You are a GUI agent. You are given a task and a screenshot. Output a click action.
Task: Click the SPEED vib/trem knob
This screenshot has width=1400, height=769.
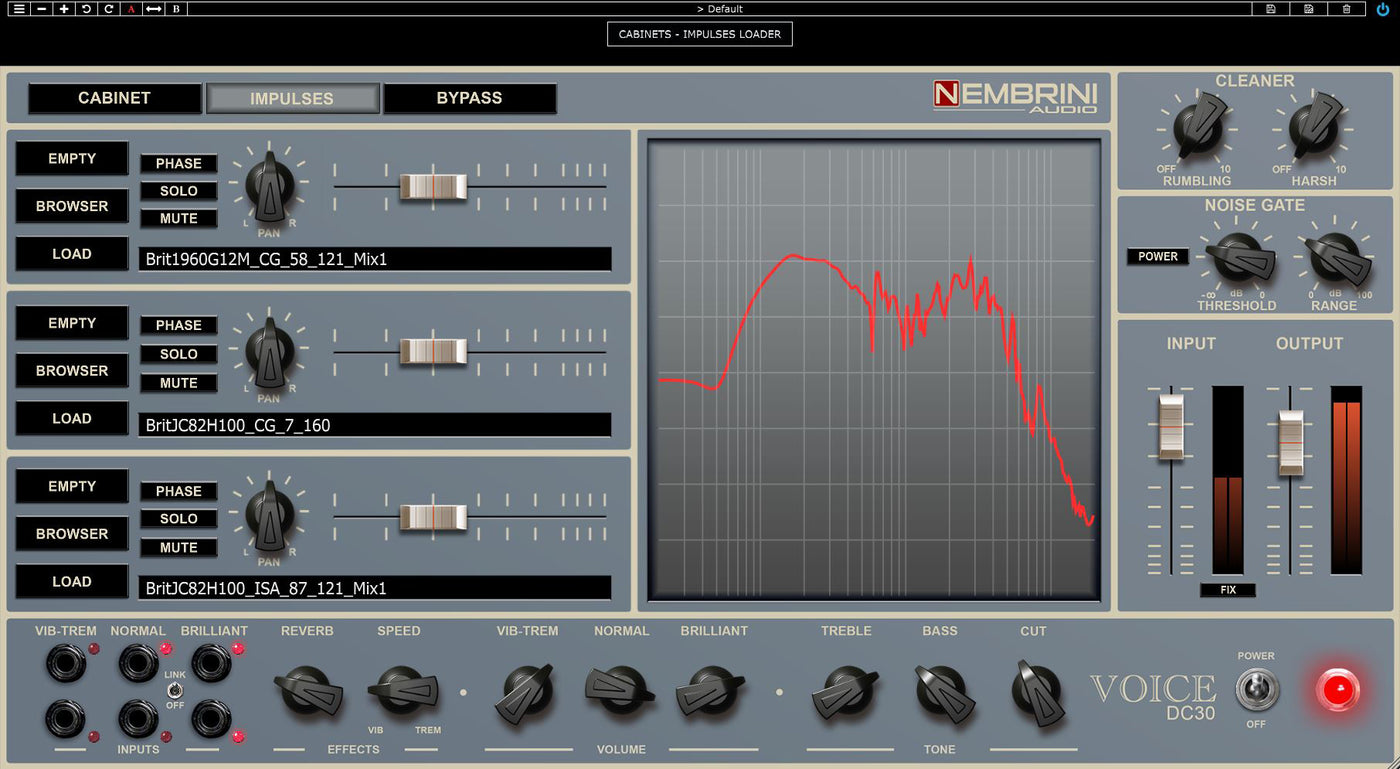[401, 691]
